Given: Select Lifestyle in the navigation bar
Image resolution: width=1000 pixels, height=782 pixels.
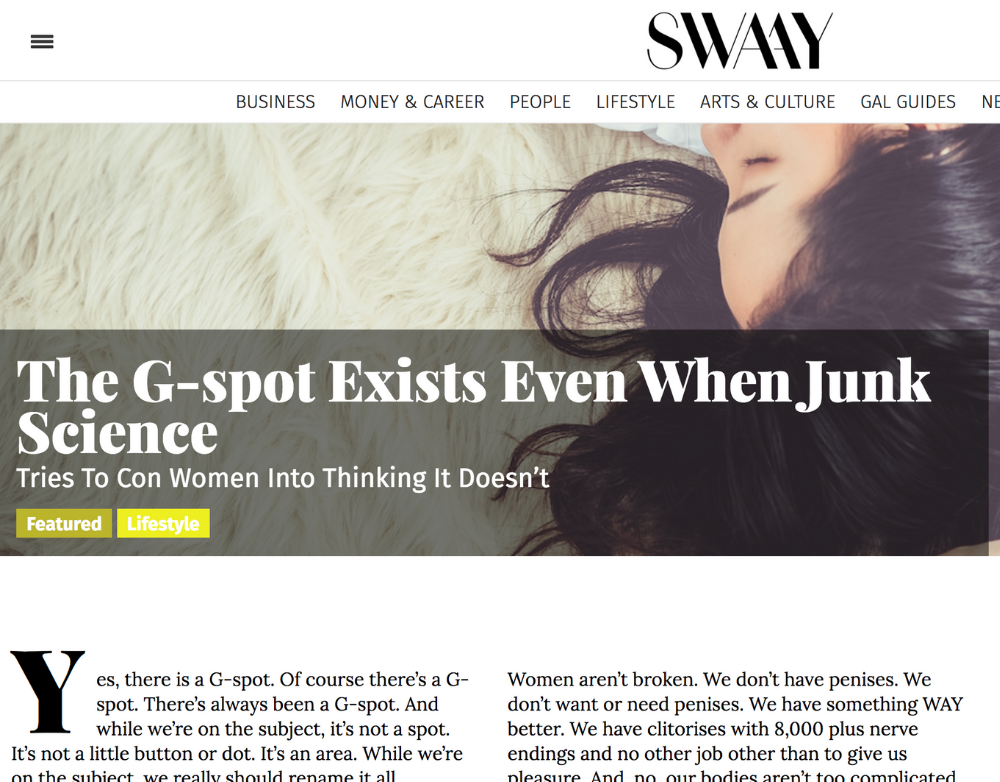Looking at the screenshot, I should (635, 102).
